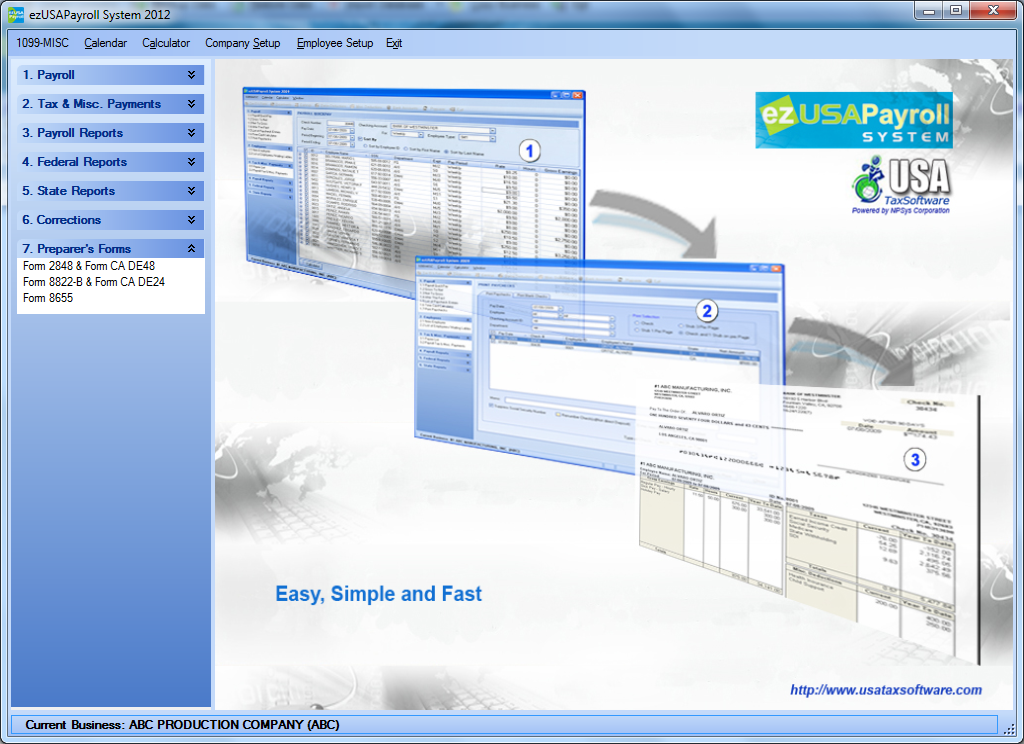Click the step 1 circle badge
This screenshot has width=1024, height=744.
click(x=528, y=151)
